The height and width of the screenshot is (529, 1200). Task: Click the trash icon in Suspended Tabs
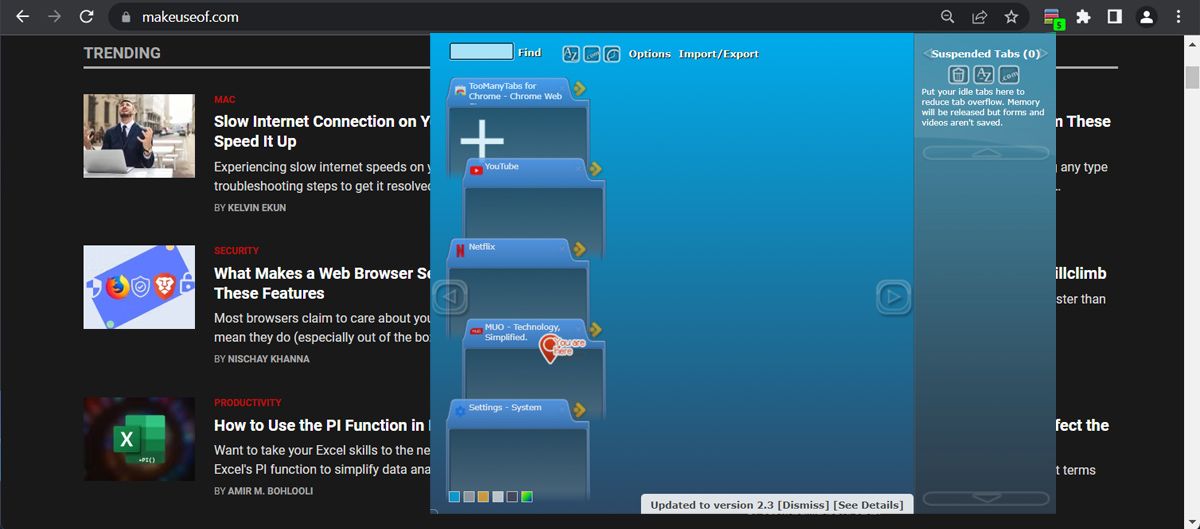click(958, 75)
